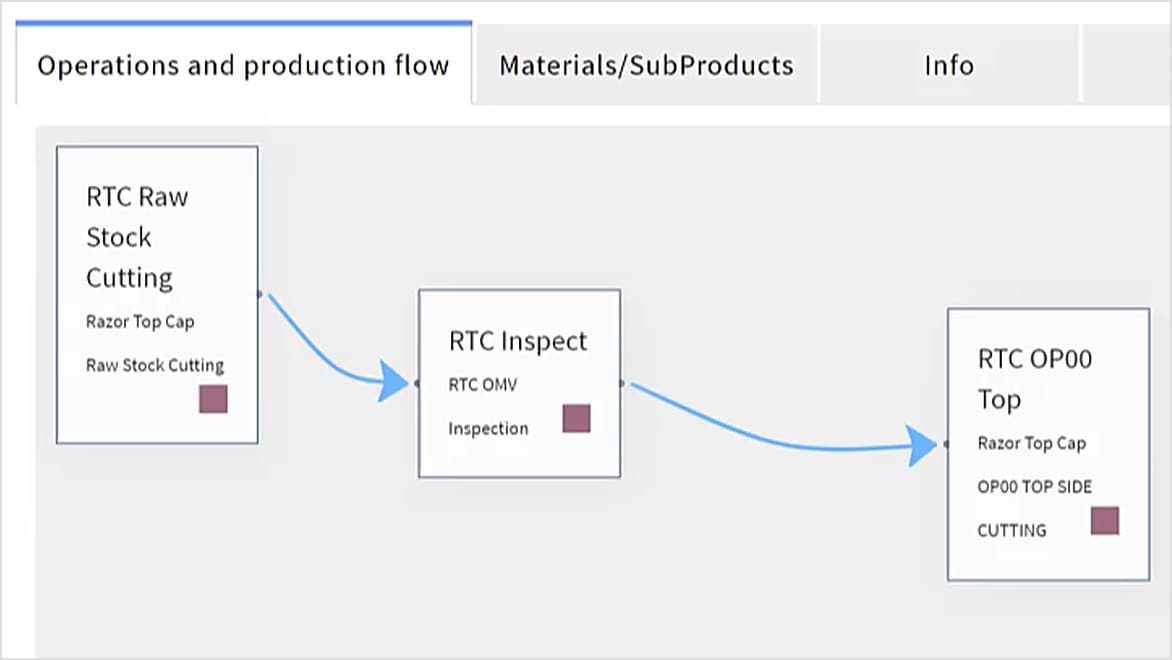
Task: Switch to the Materials/SubProducts tab
Action: point(646,65)
